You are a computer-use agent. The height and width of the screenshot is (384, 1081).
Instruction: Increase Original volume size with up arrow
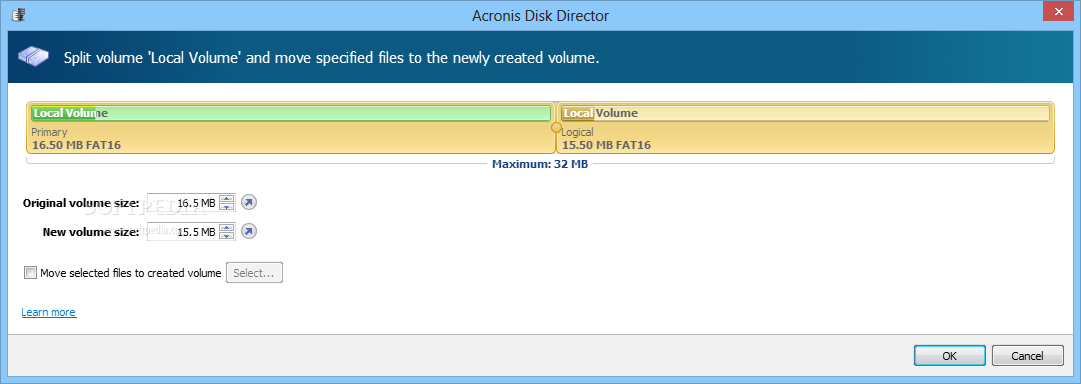(227, 199)
